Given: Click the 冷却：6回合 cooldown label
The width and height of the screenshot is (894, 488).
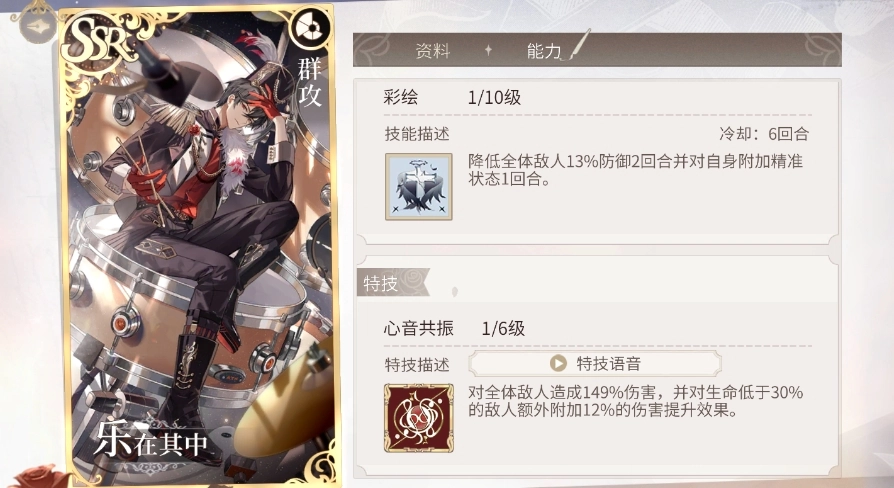Looking at the screenshot, I should tap(764, 134).
